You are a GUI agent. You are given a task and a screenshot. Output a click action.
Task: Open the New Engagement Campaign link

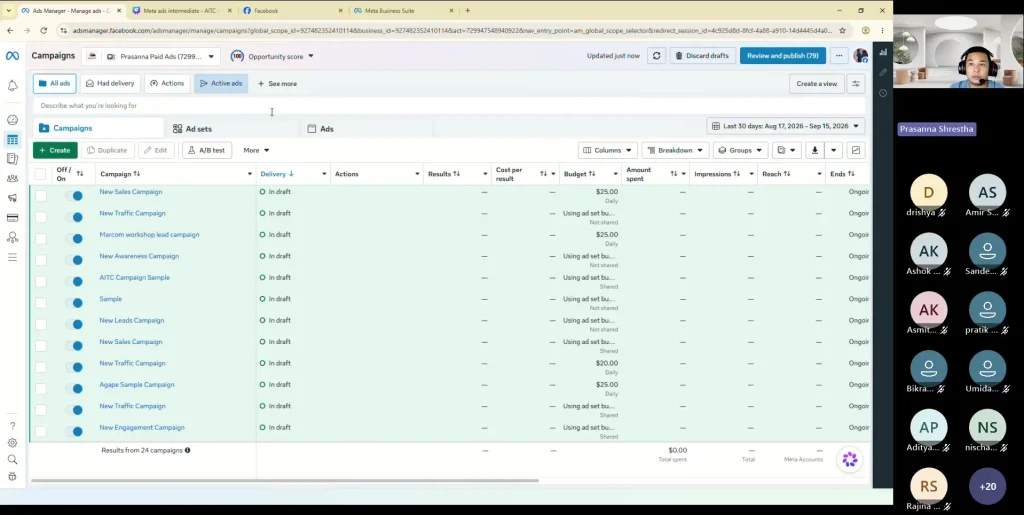(142, 428)
